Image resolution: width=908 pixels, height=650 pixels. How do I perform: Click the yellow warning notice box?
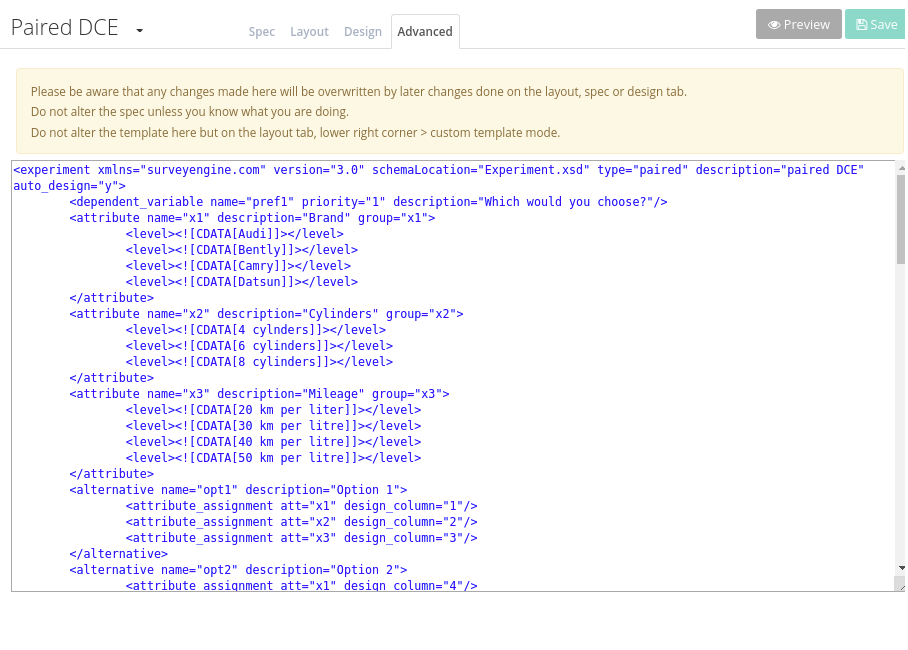[x=460, y=111]
